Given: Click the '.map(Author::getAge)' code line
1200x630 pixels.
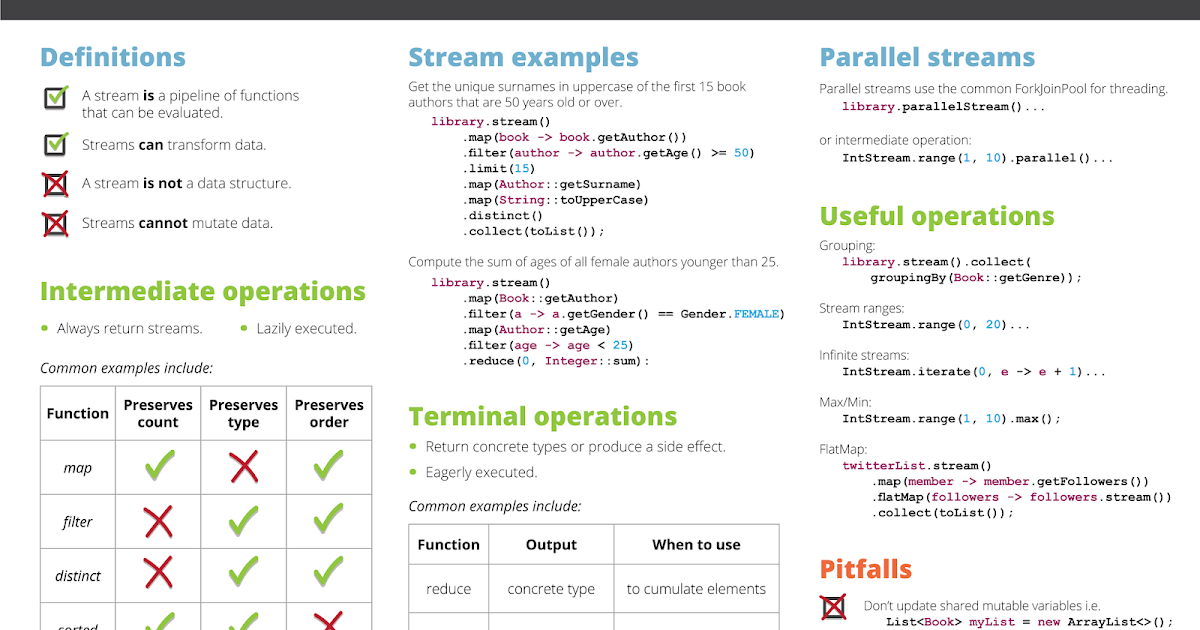Looking at the screenshot, I should 537,330.
